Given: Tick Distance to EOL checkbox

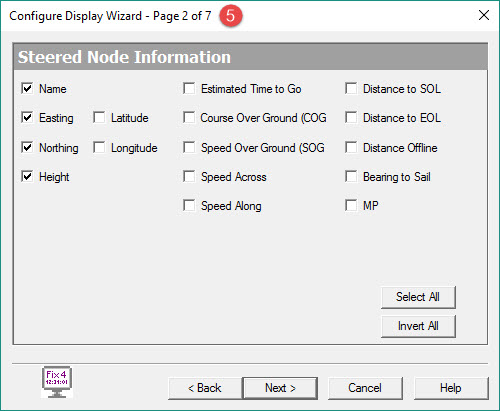Looking at the screenshot, I should [351, 118].
